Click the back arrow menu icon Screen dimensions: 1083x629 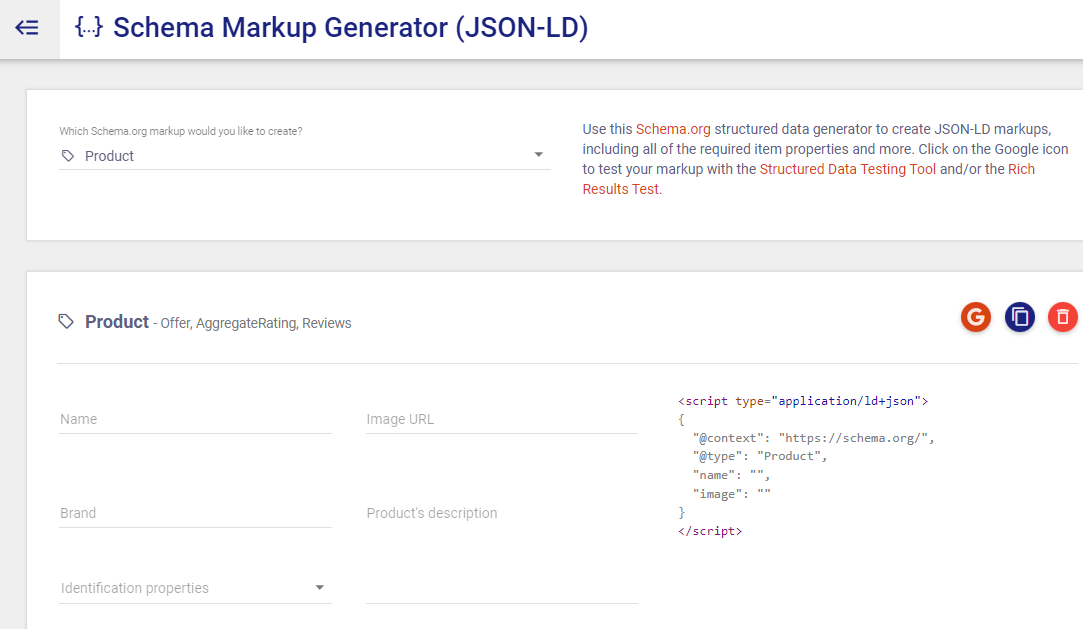[x=27, y=28]
